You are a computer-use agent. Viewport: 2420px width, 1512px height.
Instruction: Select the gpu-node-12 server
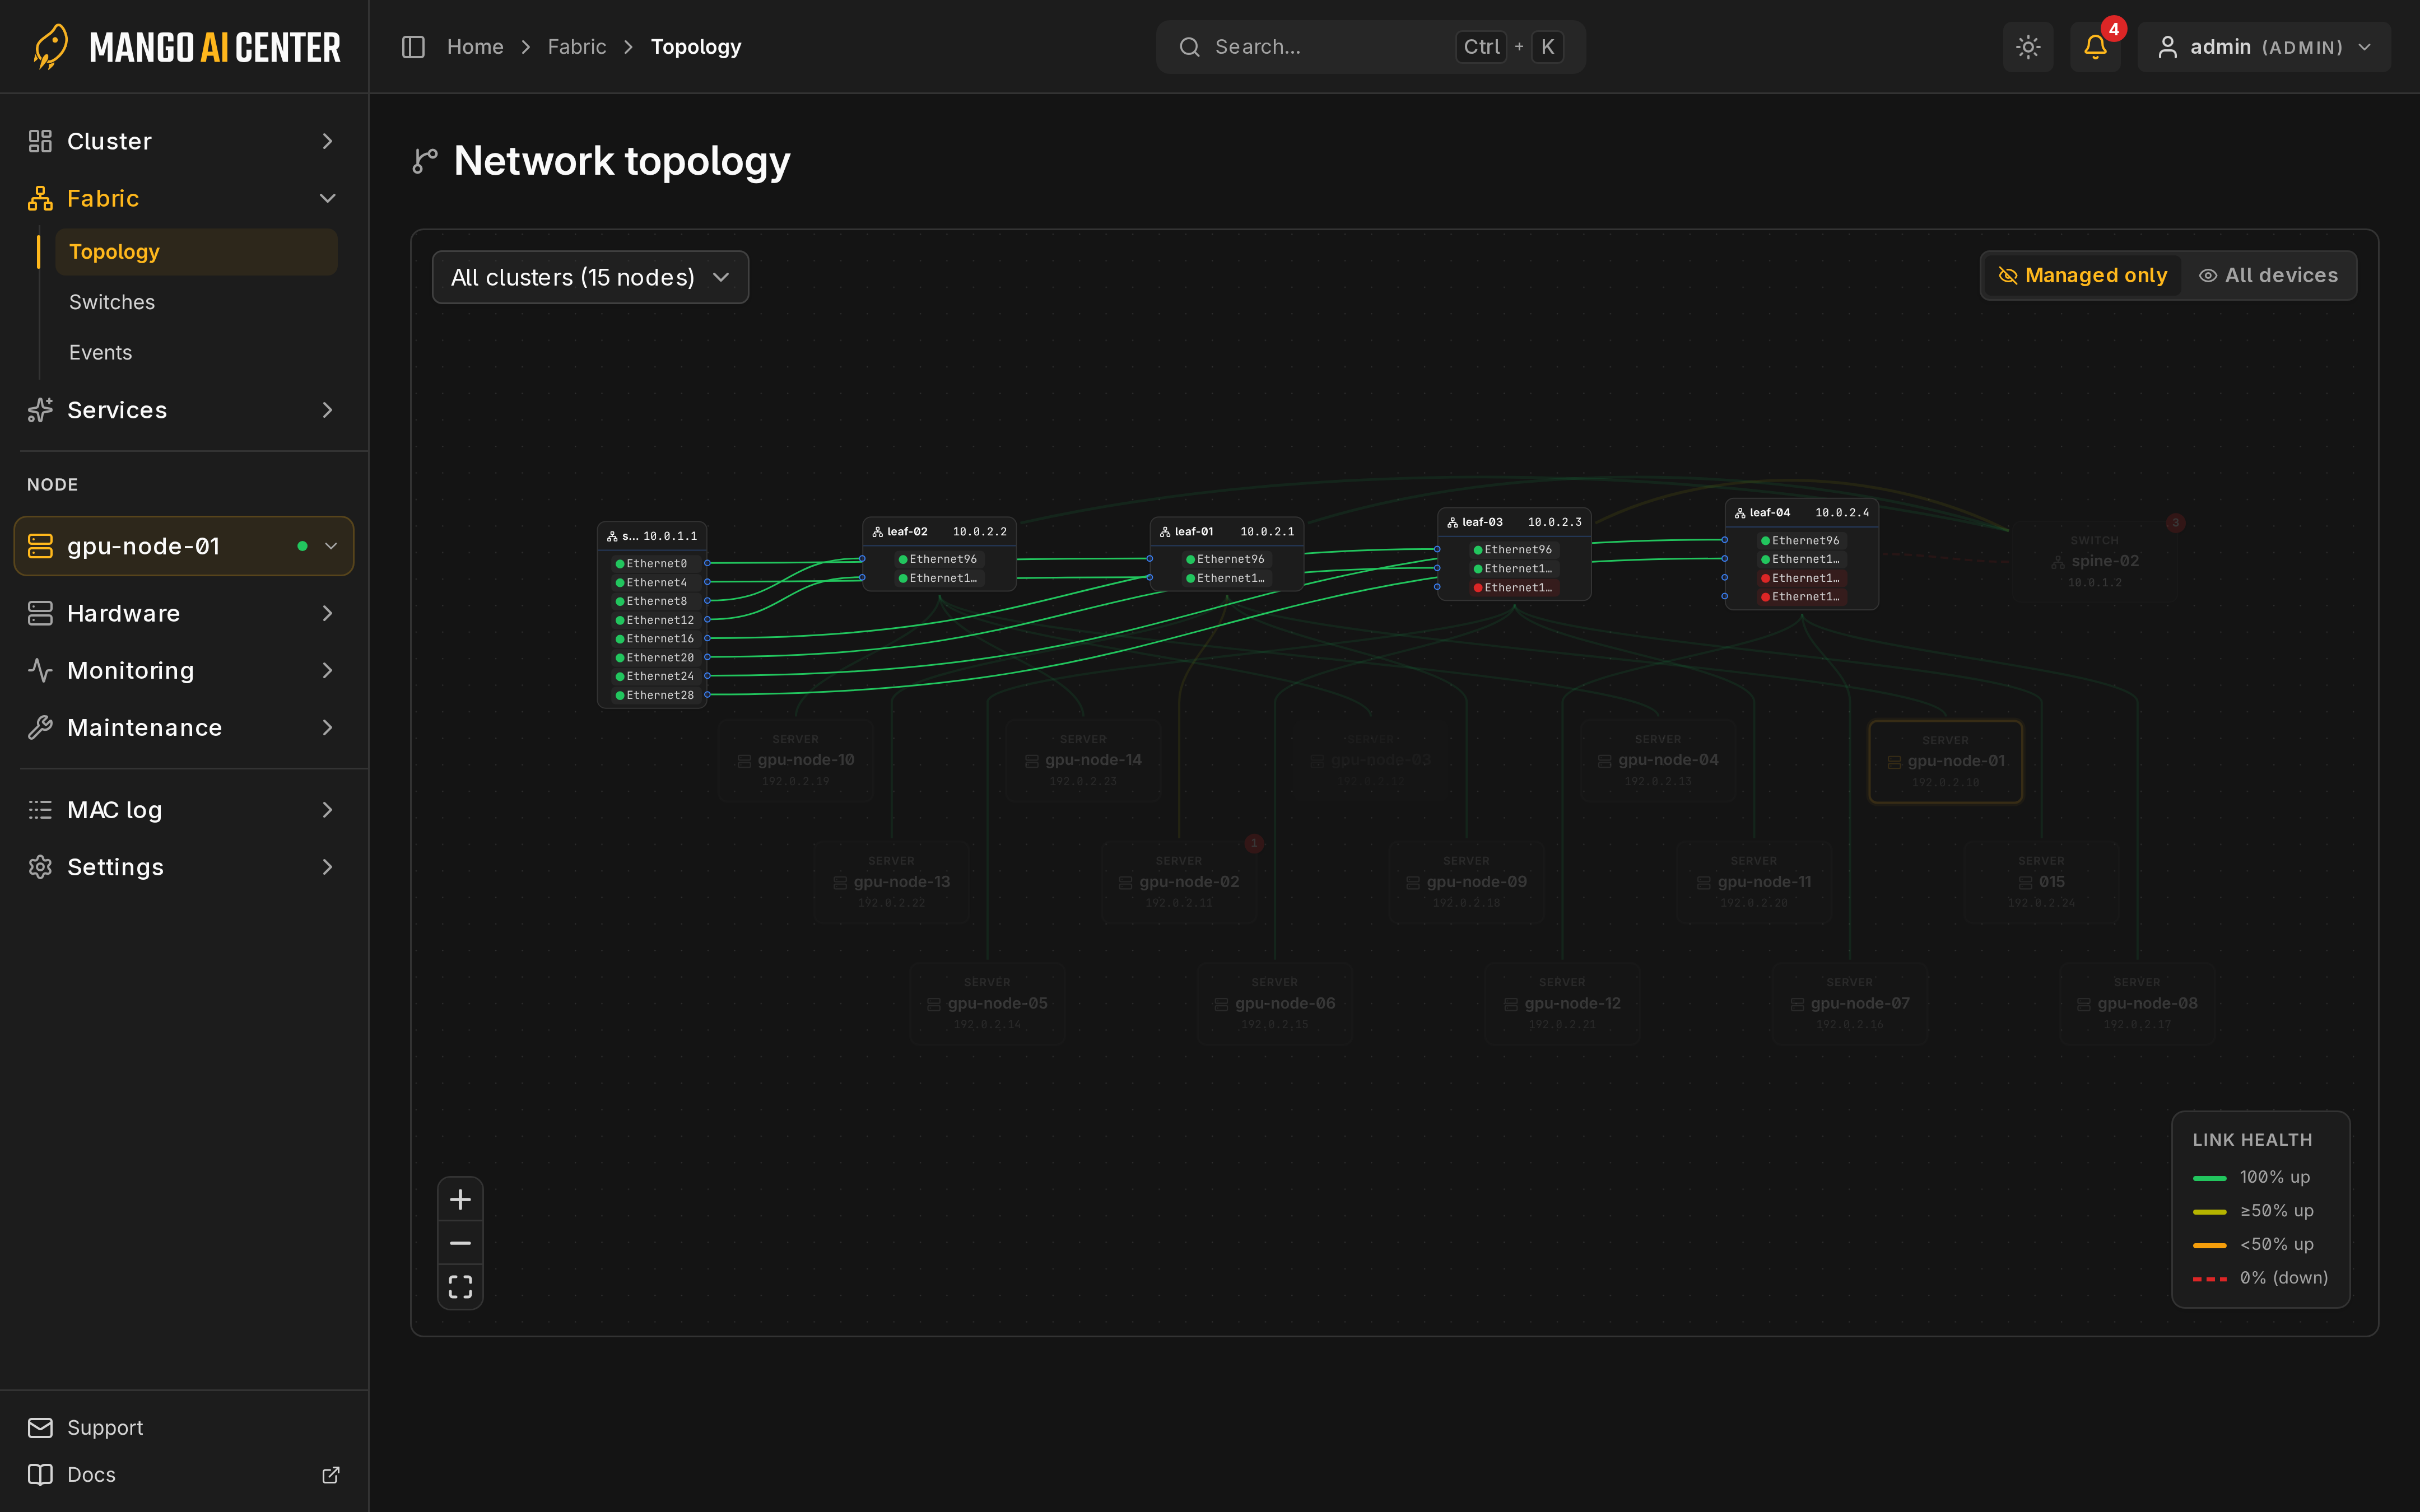click(x=1562, y=1004)
